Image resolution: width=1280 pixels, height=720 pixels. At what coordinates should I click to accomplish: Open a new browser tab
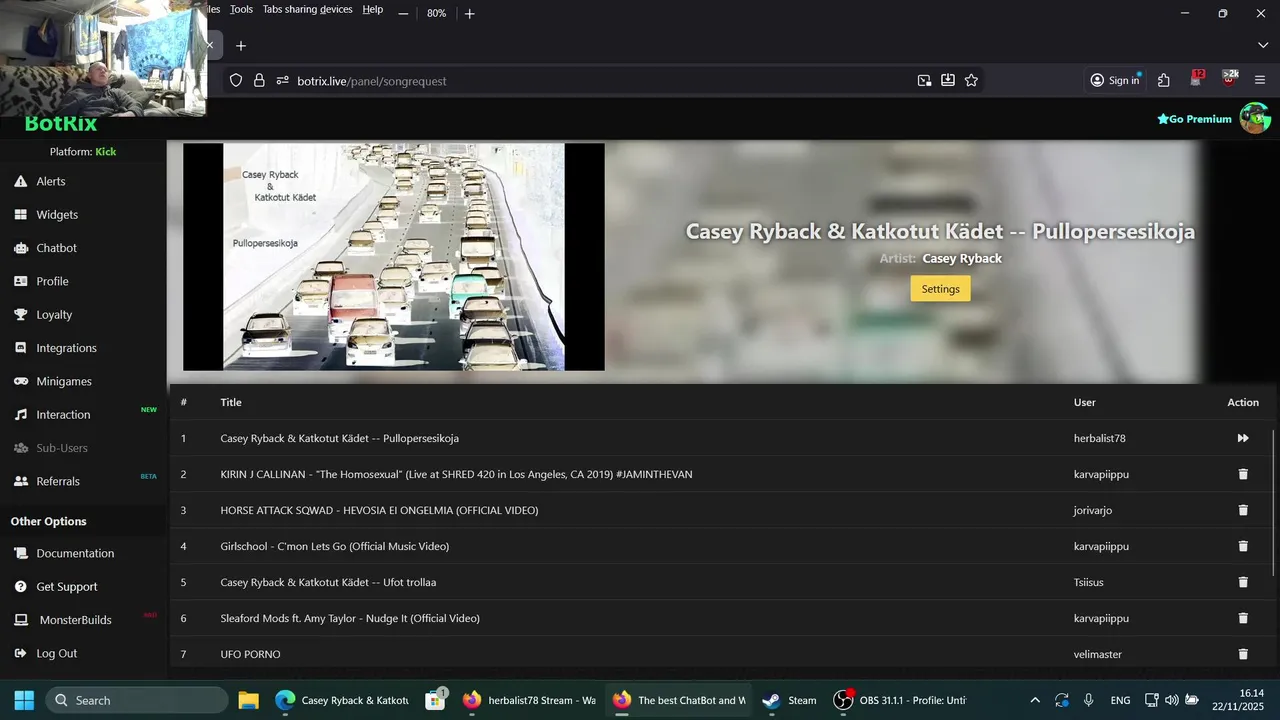[240, 45]
